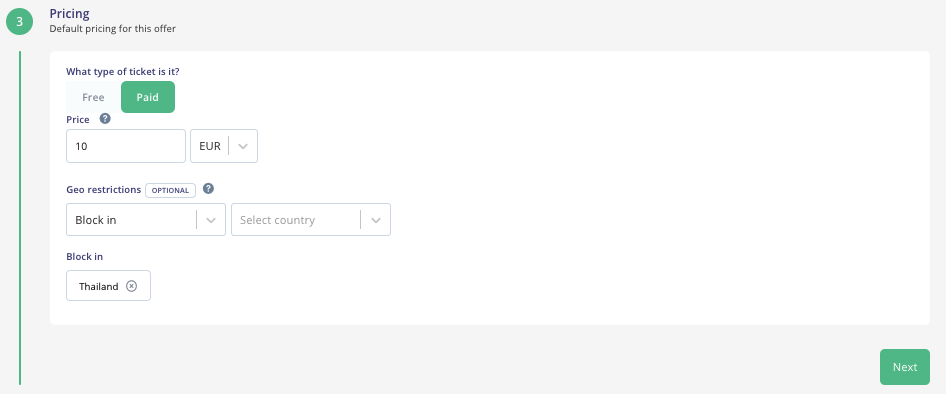Open the Block in restriction type dropdown
Viewport: 946px width, 394px height.
[x=146, y=220]
